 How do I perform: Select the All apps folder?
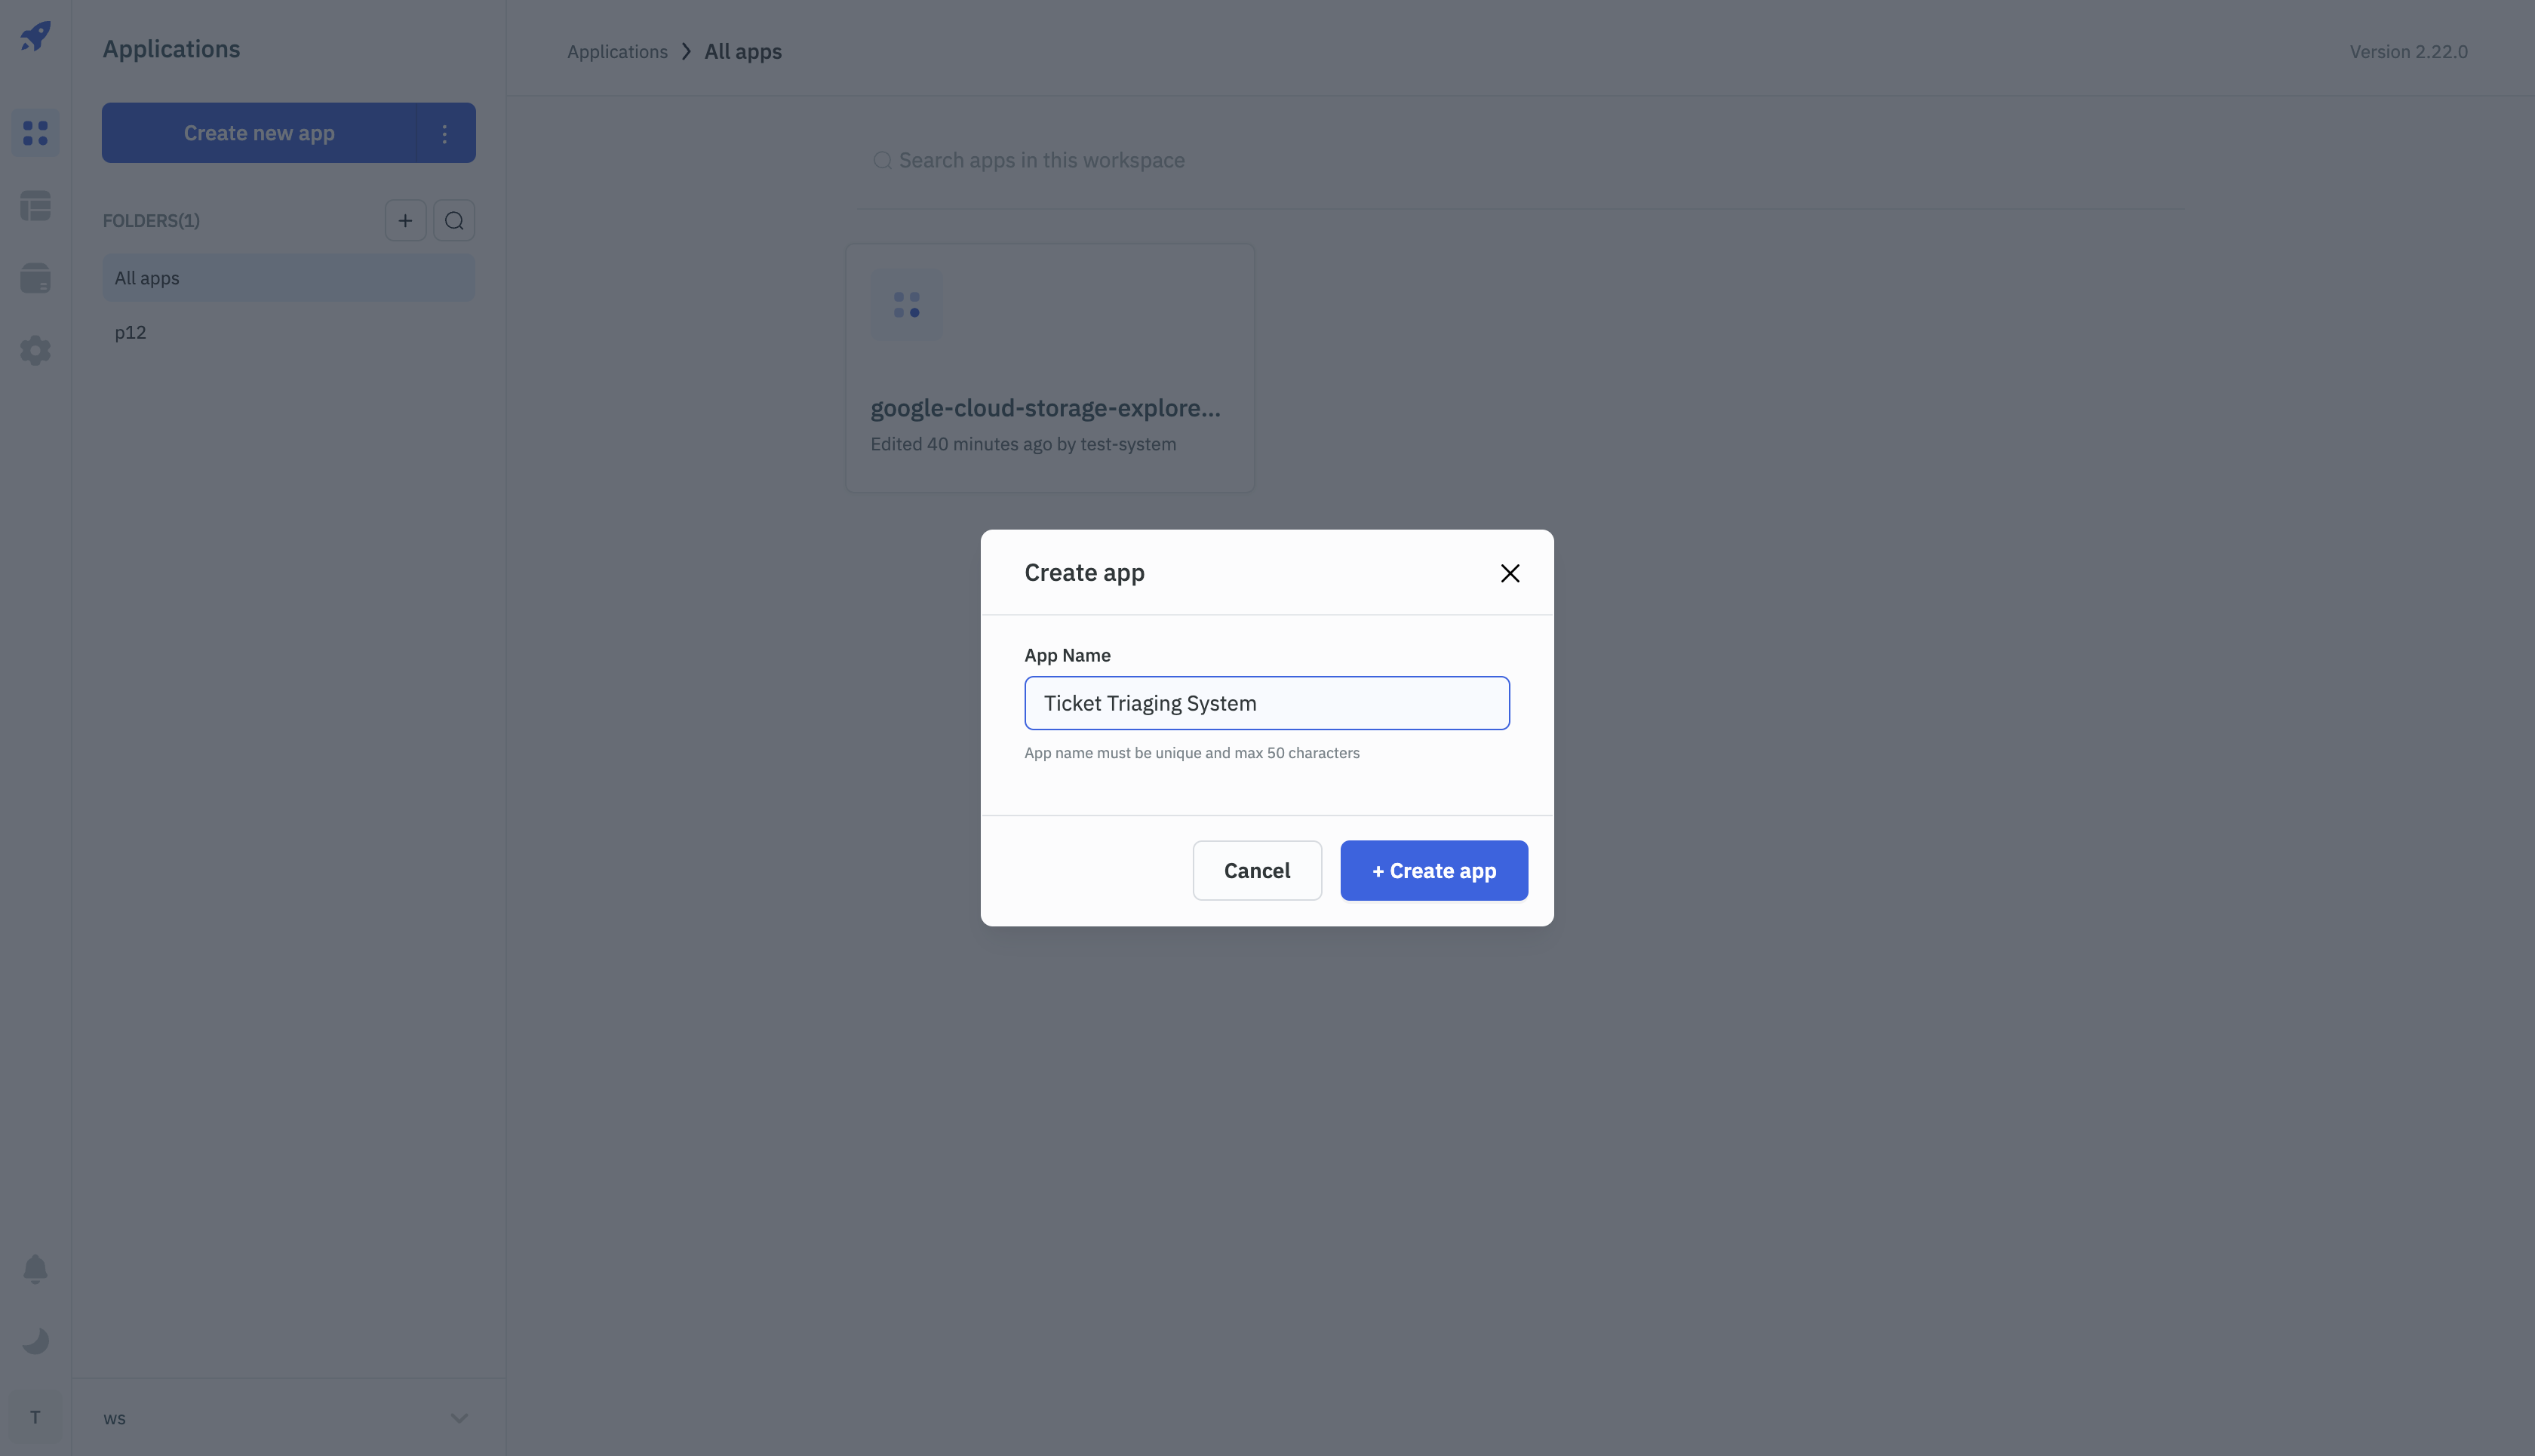(288, 278)
